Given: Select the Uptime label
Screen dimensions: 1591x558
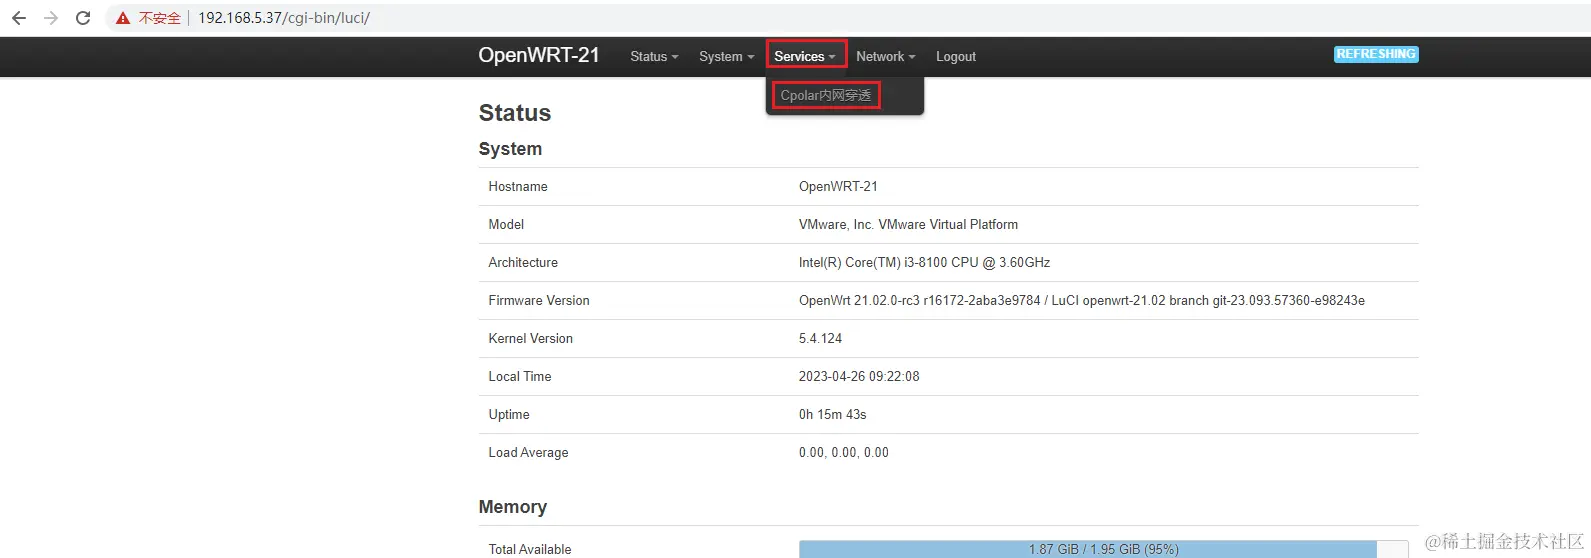Looking at the screenshot, I should (509, 415).
